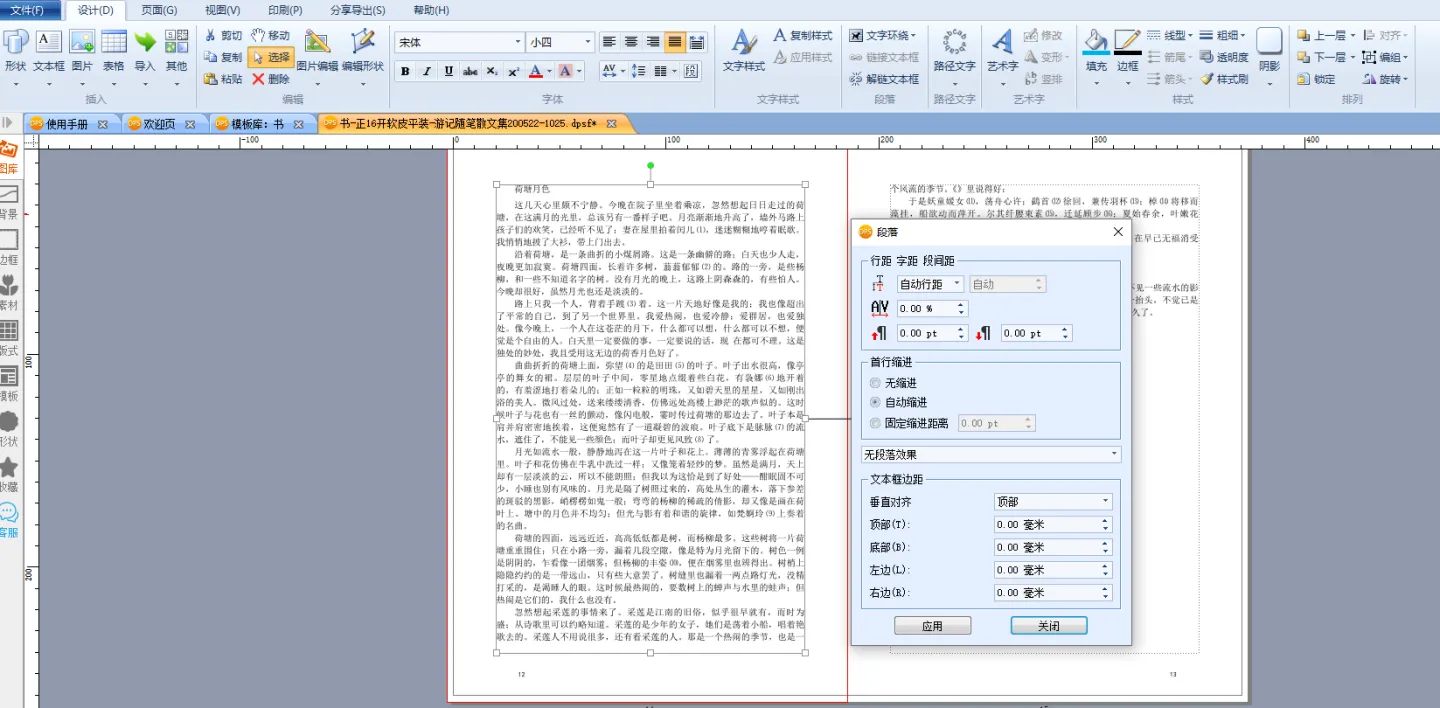Image resolution: width=1440 pixels, height=708 pixels.
Task: Click the Bold formatting icon
Action: pyautogui.click(x=405, y=71)
